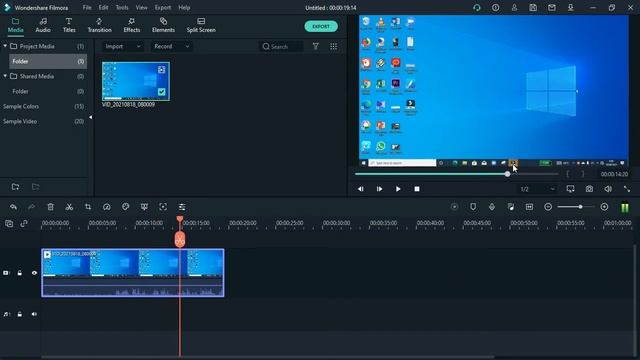Switch to the Split Screen tab
This screenshot has height=360, width=640.
tap(201, 25)
